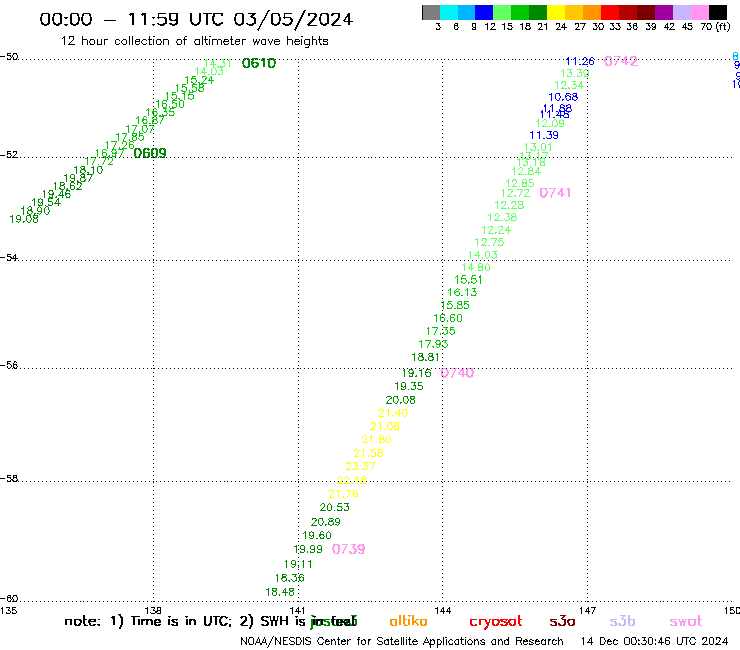This screenshot has width=740, height=650.
Task: Click the 18.36 wave height value
Action: [290, 578]
